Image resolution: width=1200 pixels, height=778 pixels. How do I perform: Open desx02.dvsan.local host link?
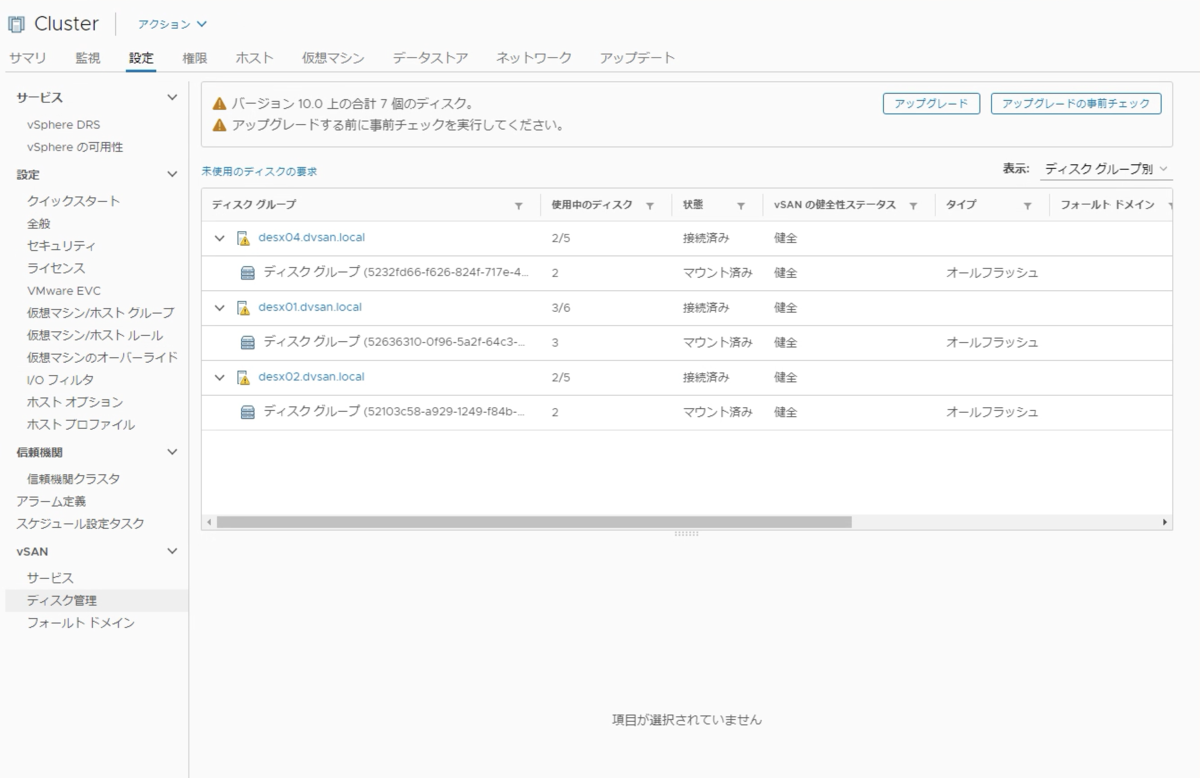pyautogui.click(x=310, y=377)
